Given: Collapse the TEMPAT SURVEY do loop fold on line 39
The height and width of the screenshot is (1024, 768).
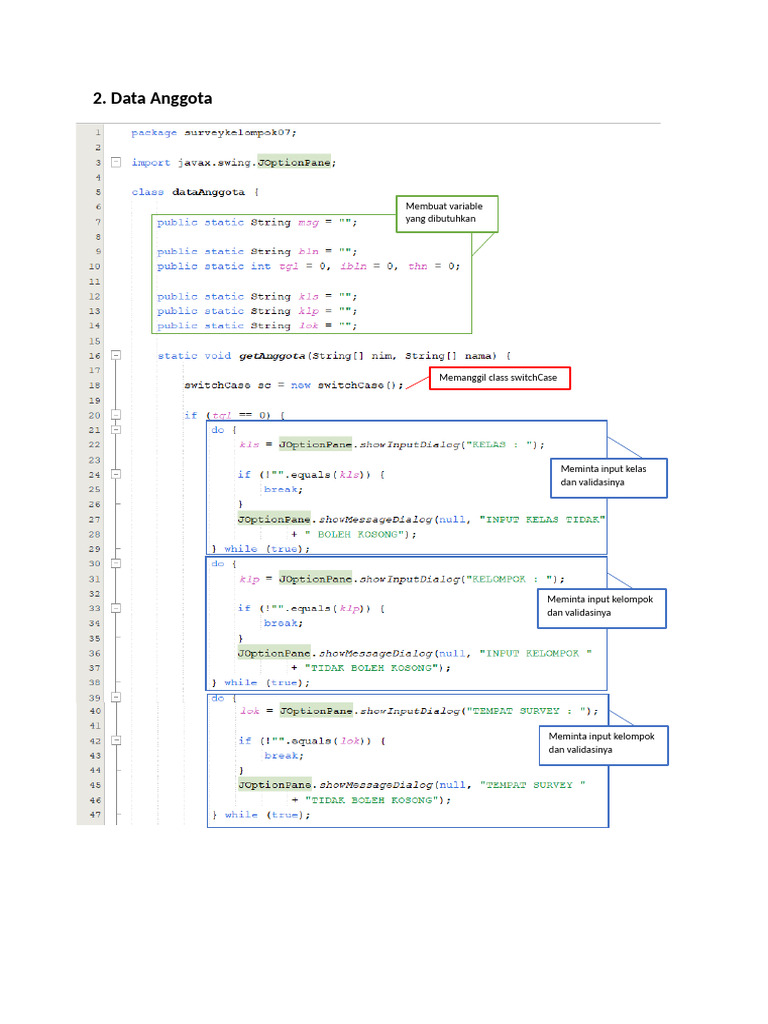Looking at the screenshot, I should pos(116,697).
